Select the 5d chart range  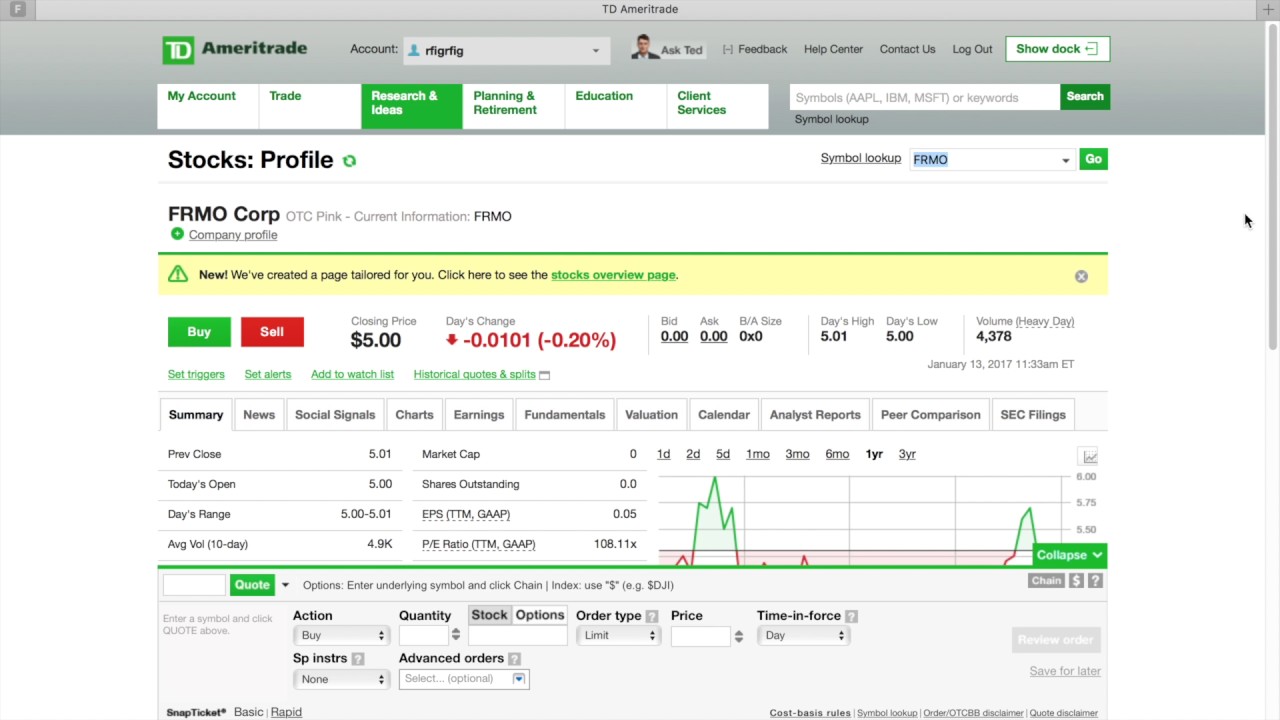click(723, 454)
